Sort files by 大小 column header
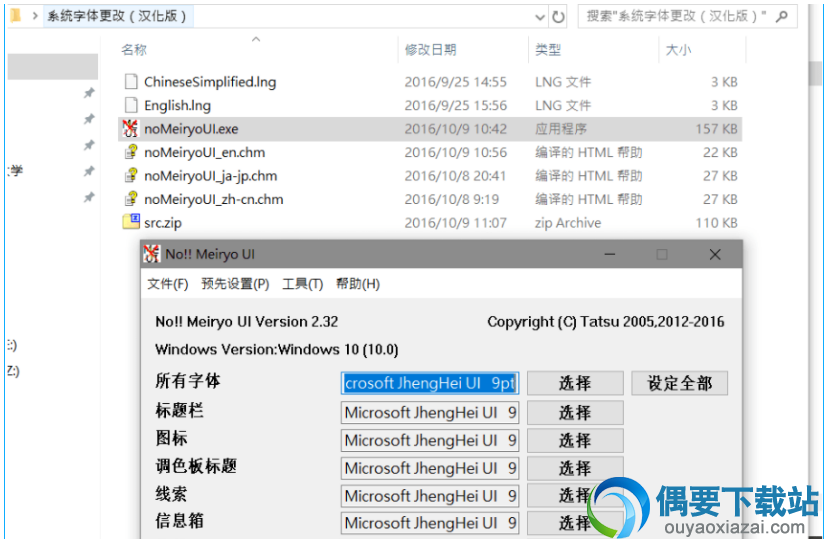Viewport: 830px width, 539px height. 678,50
